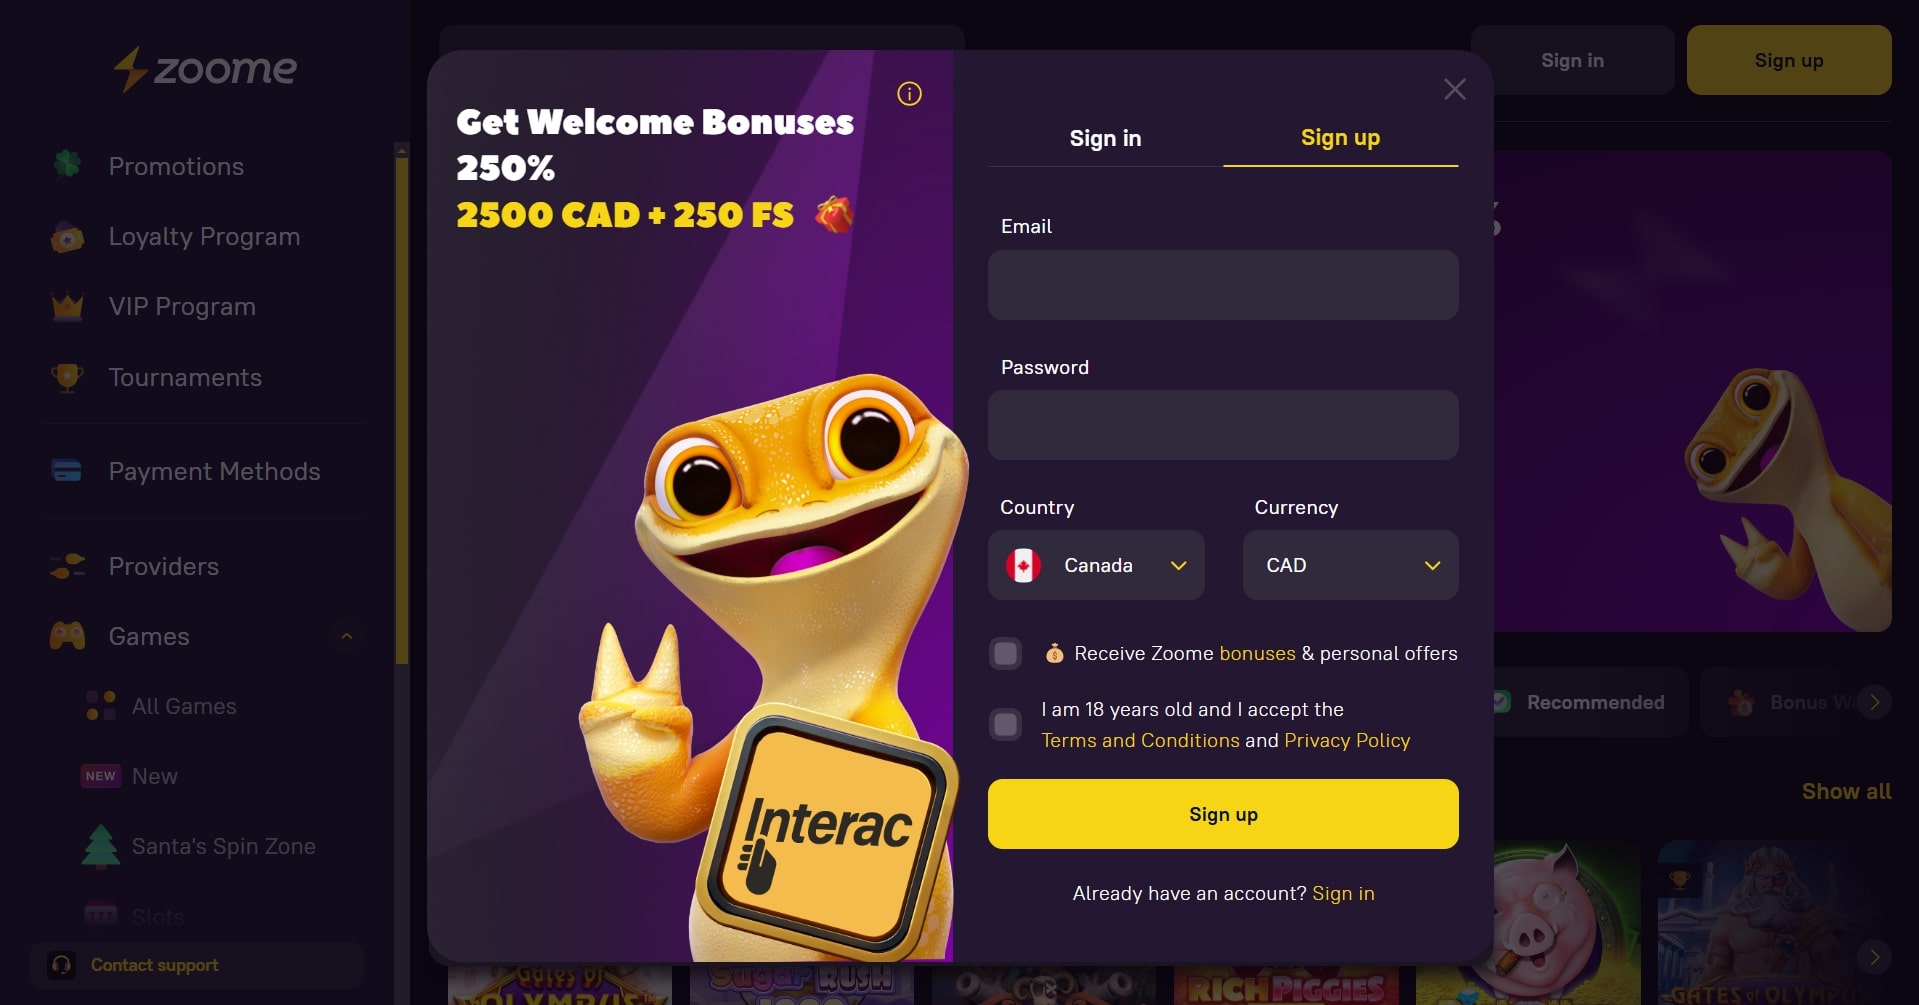1919x1005 pixels.
Task: Focus the Email input field
Action: (1223, 285)
